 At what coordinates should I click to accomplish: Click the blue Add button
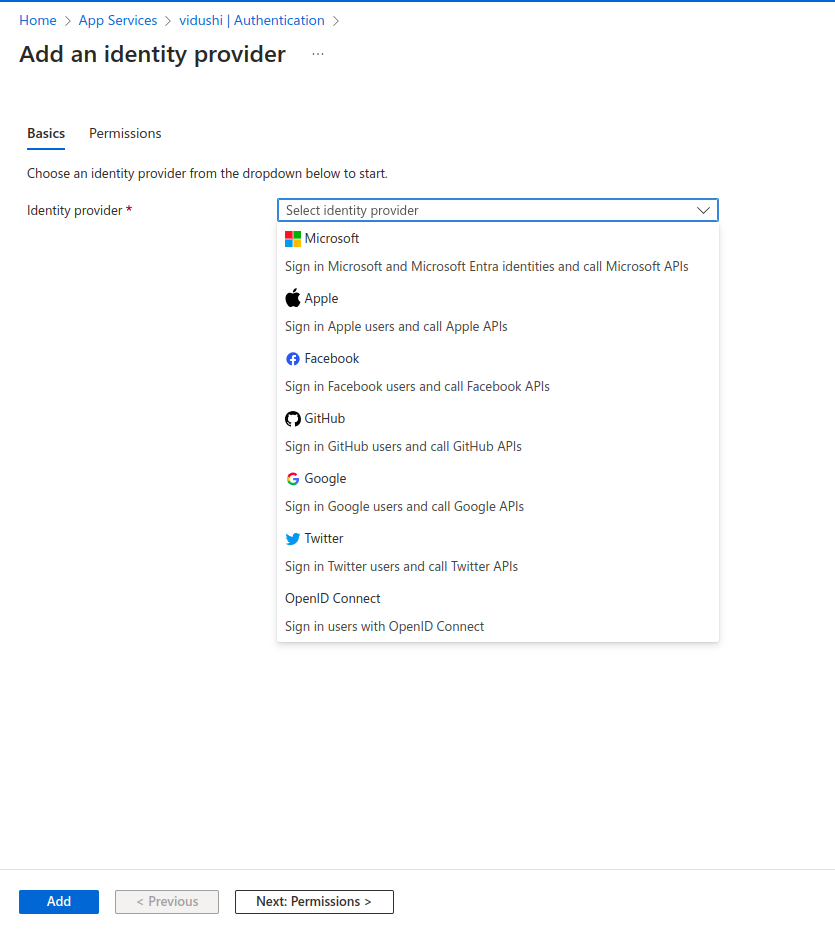point(59,901)
